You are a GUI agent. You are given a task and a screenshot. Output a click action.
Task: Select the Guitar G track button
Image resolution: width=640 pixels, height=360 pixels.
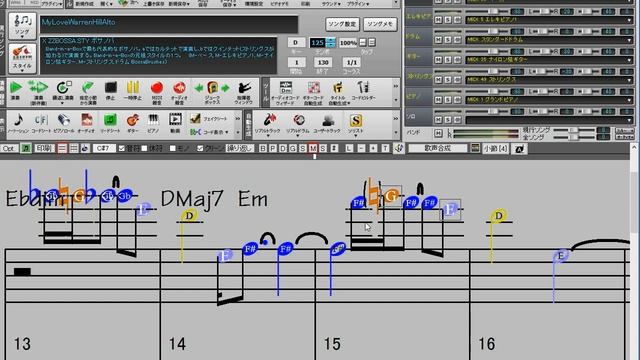tap(292, 149)
